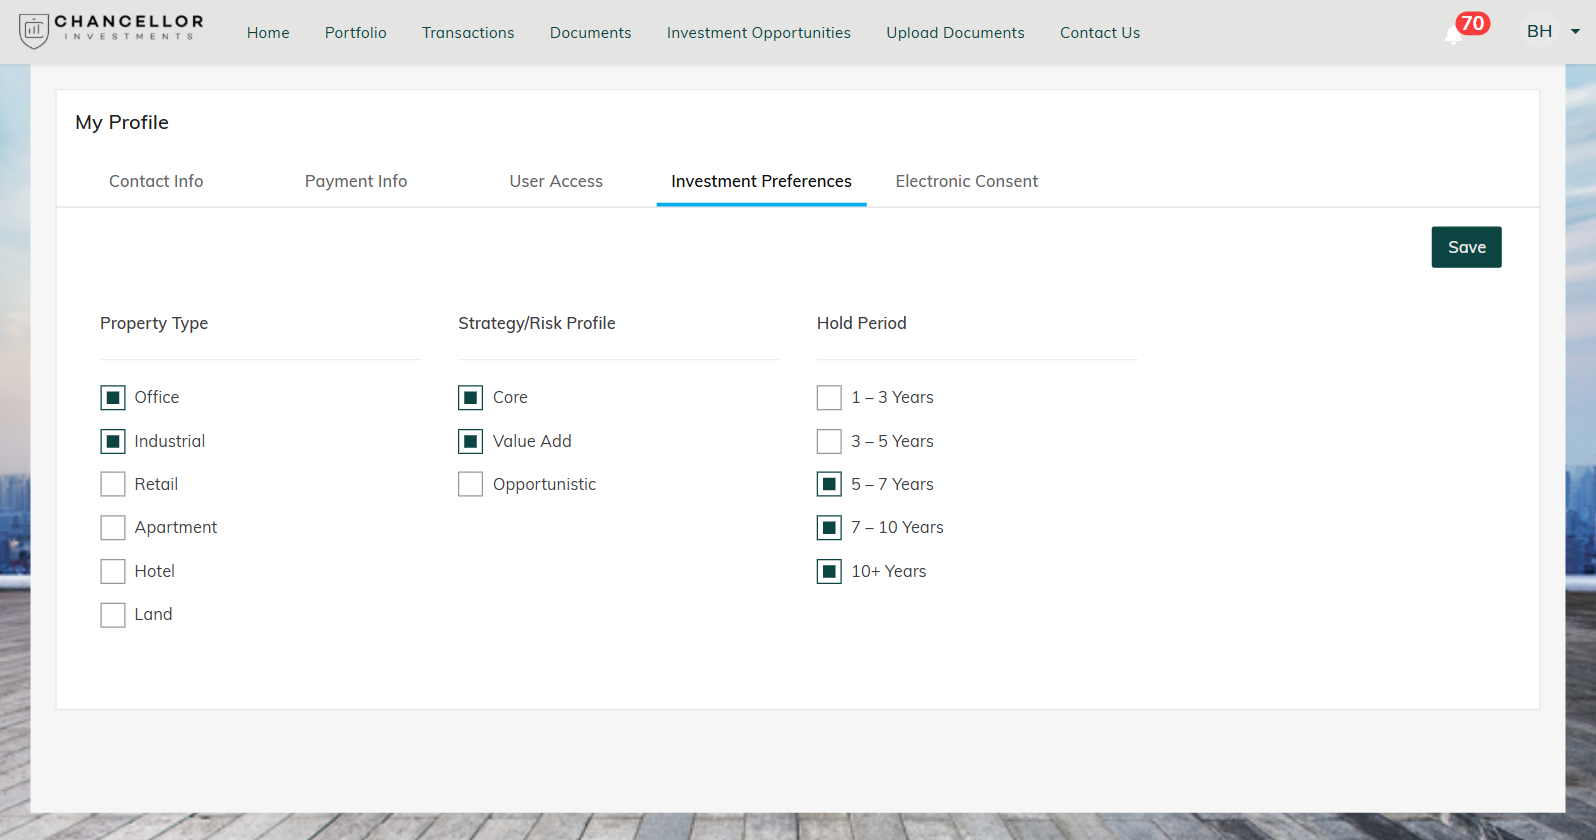The height and width of the screenshot is (840, 1596).
Task: Check the 3 – 5 Years hold period
Action: [829, 441]
